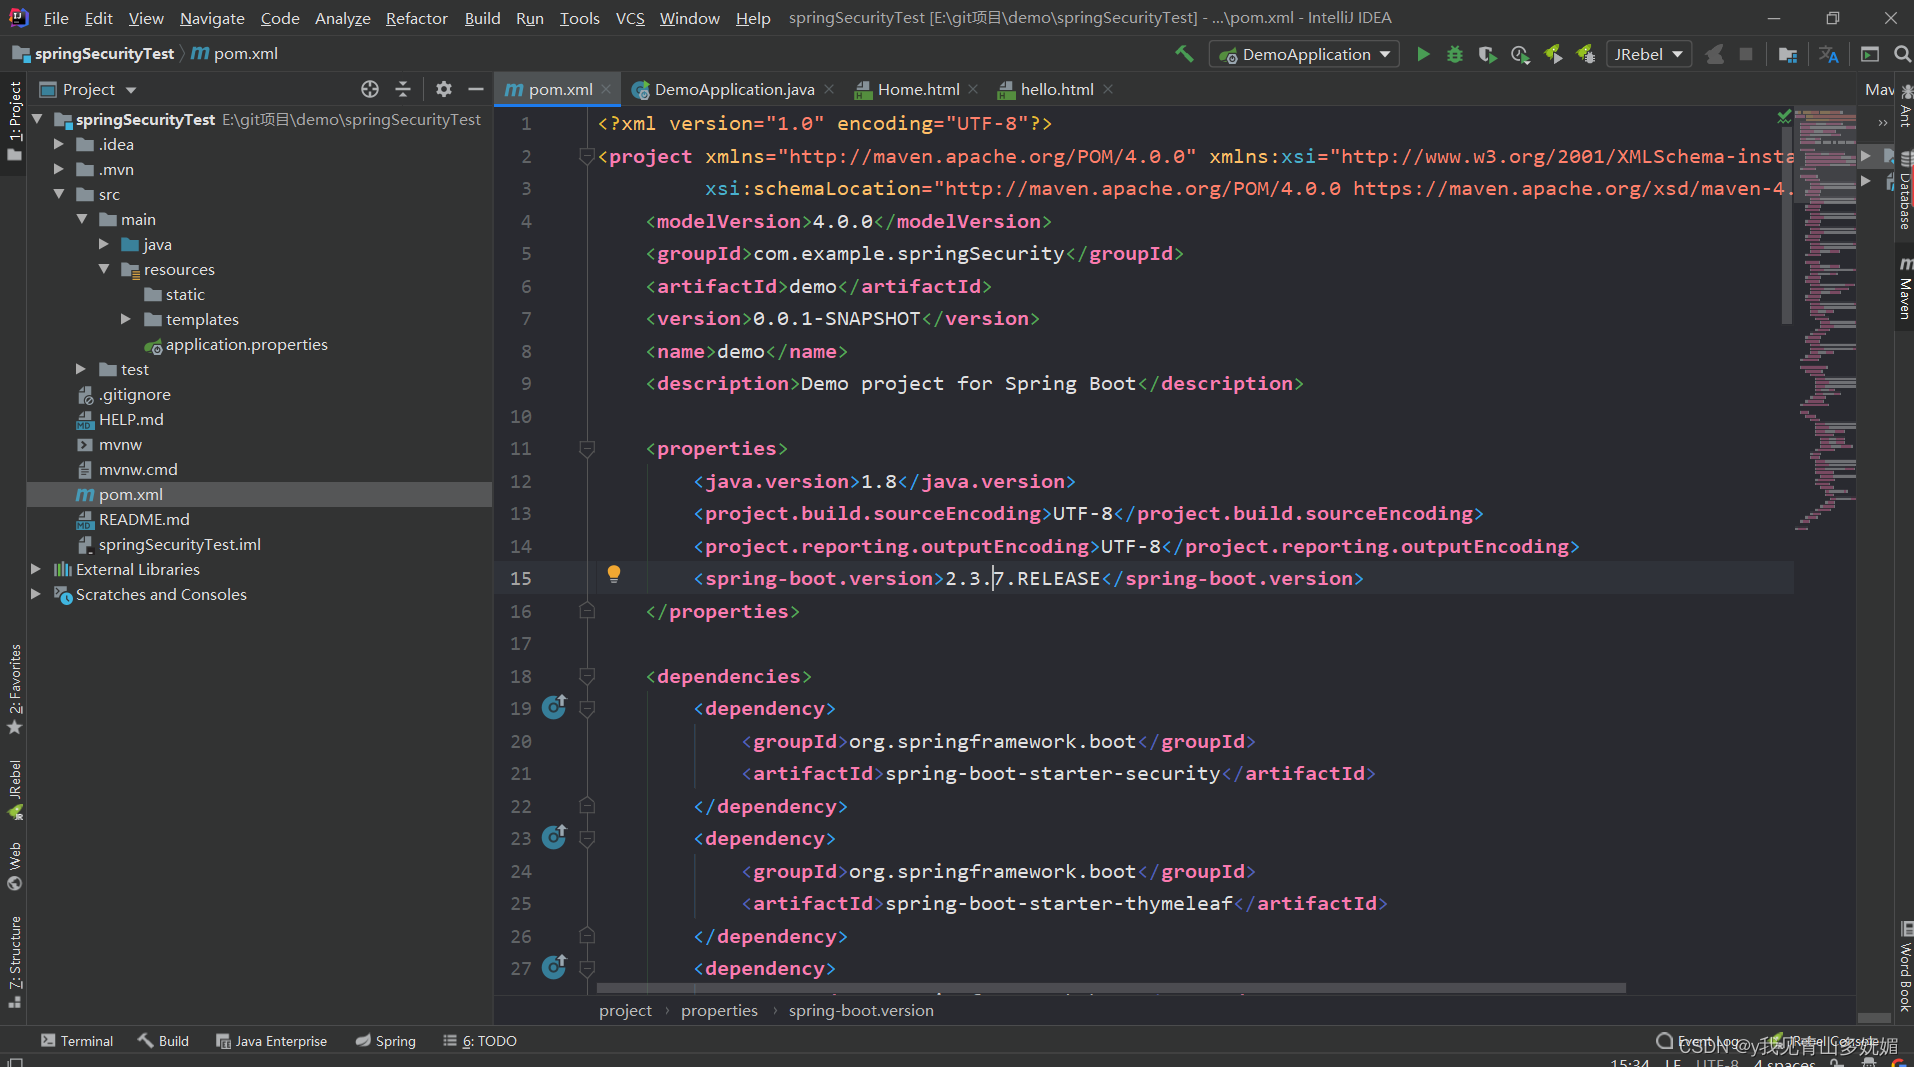1914x1067 pixels.
Task: Click the Translate toolbar icon
Action: [x=1829, y=54]
